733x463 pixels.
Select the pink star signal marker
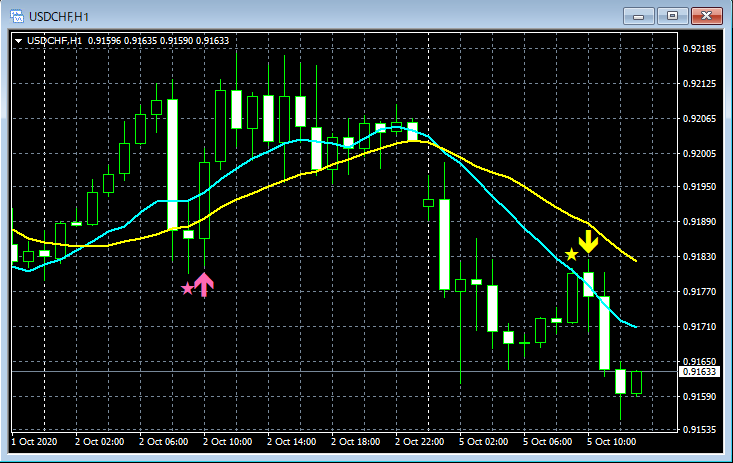[187, 288]
